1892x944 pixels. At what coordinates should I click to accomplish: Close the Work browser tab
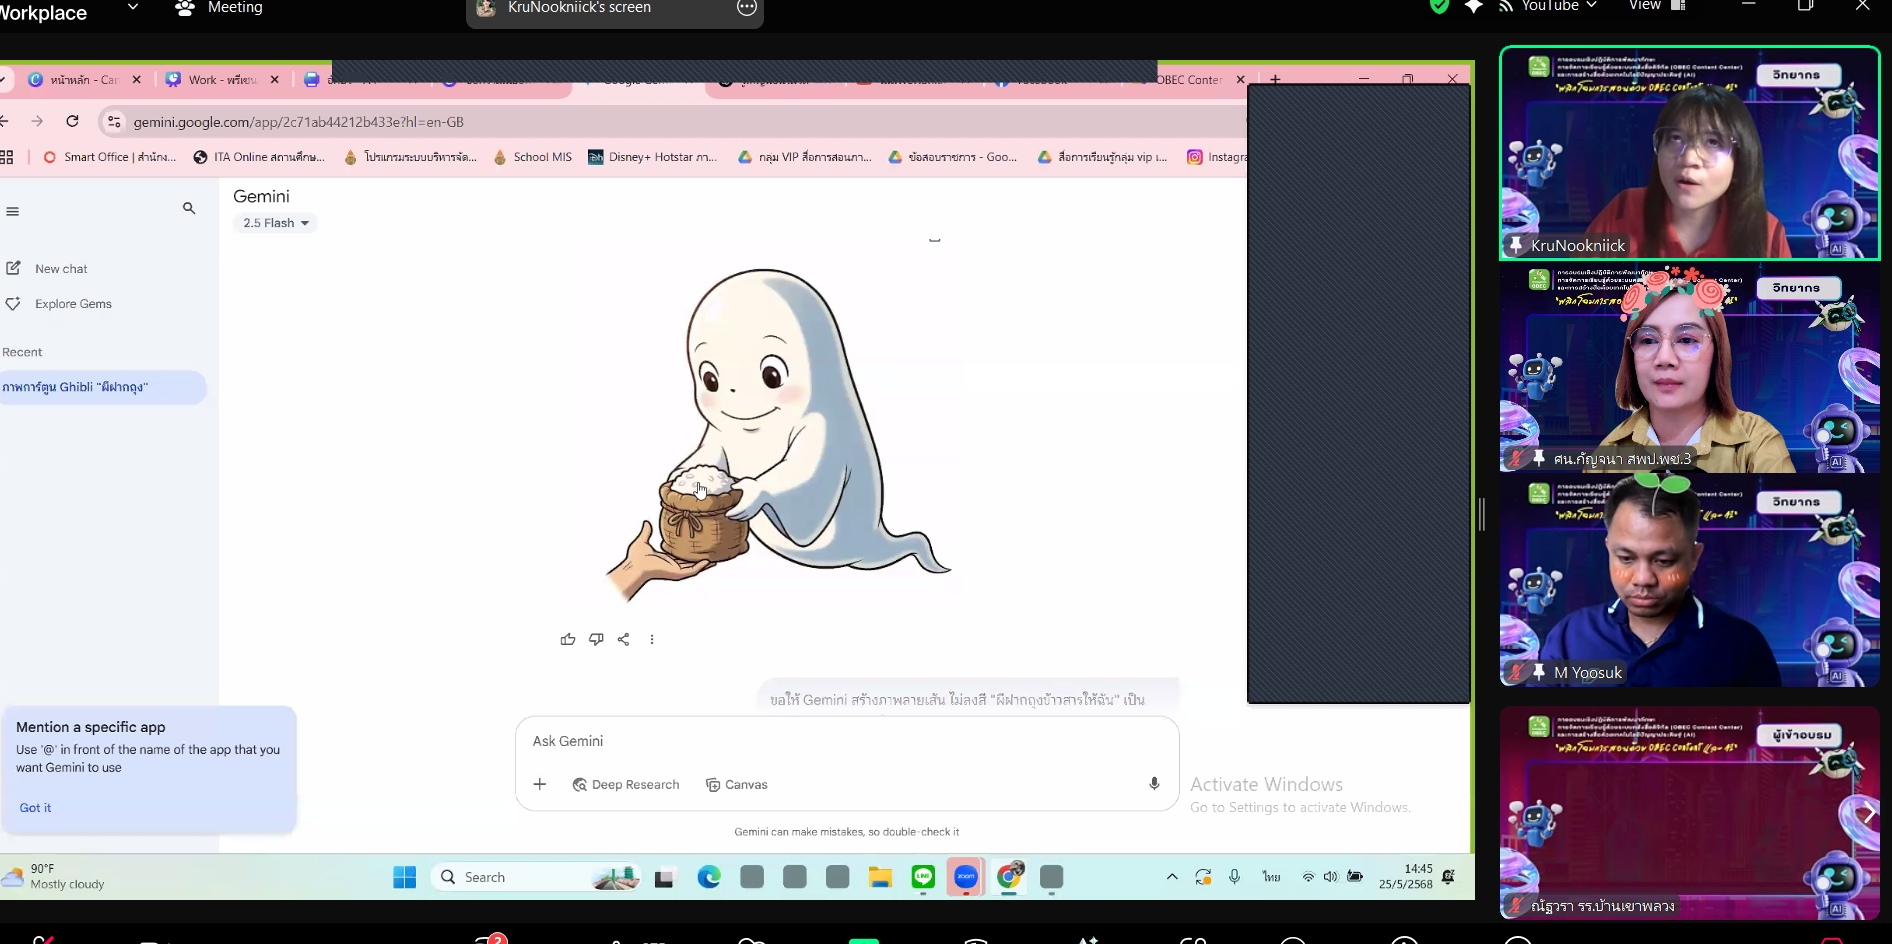275,80
